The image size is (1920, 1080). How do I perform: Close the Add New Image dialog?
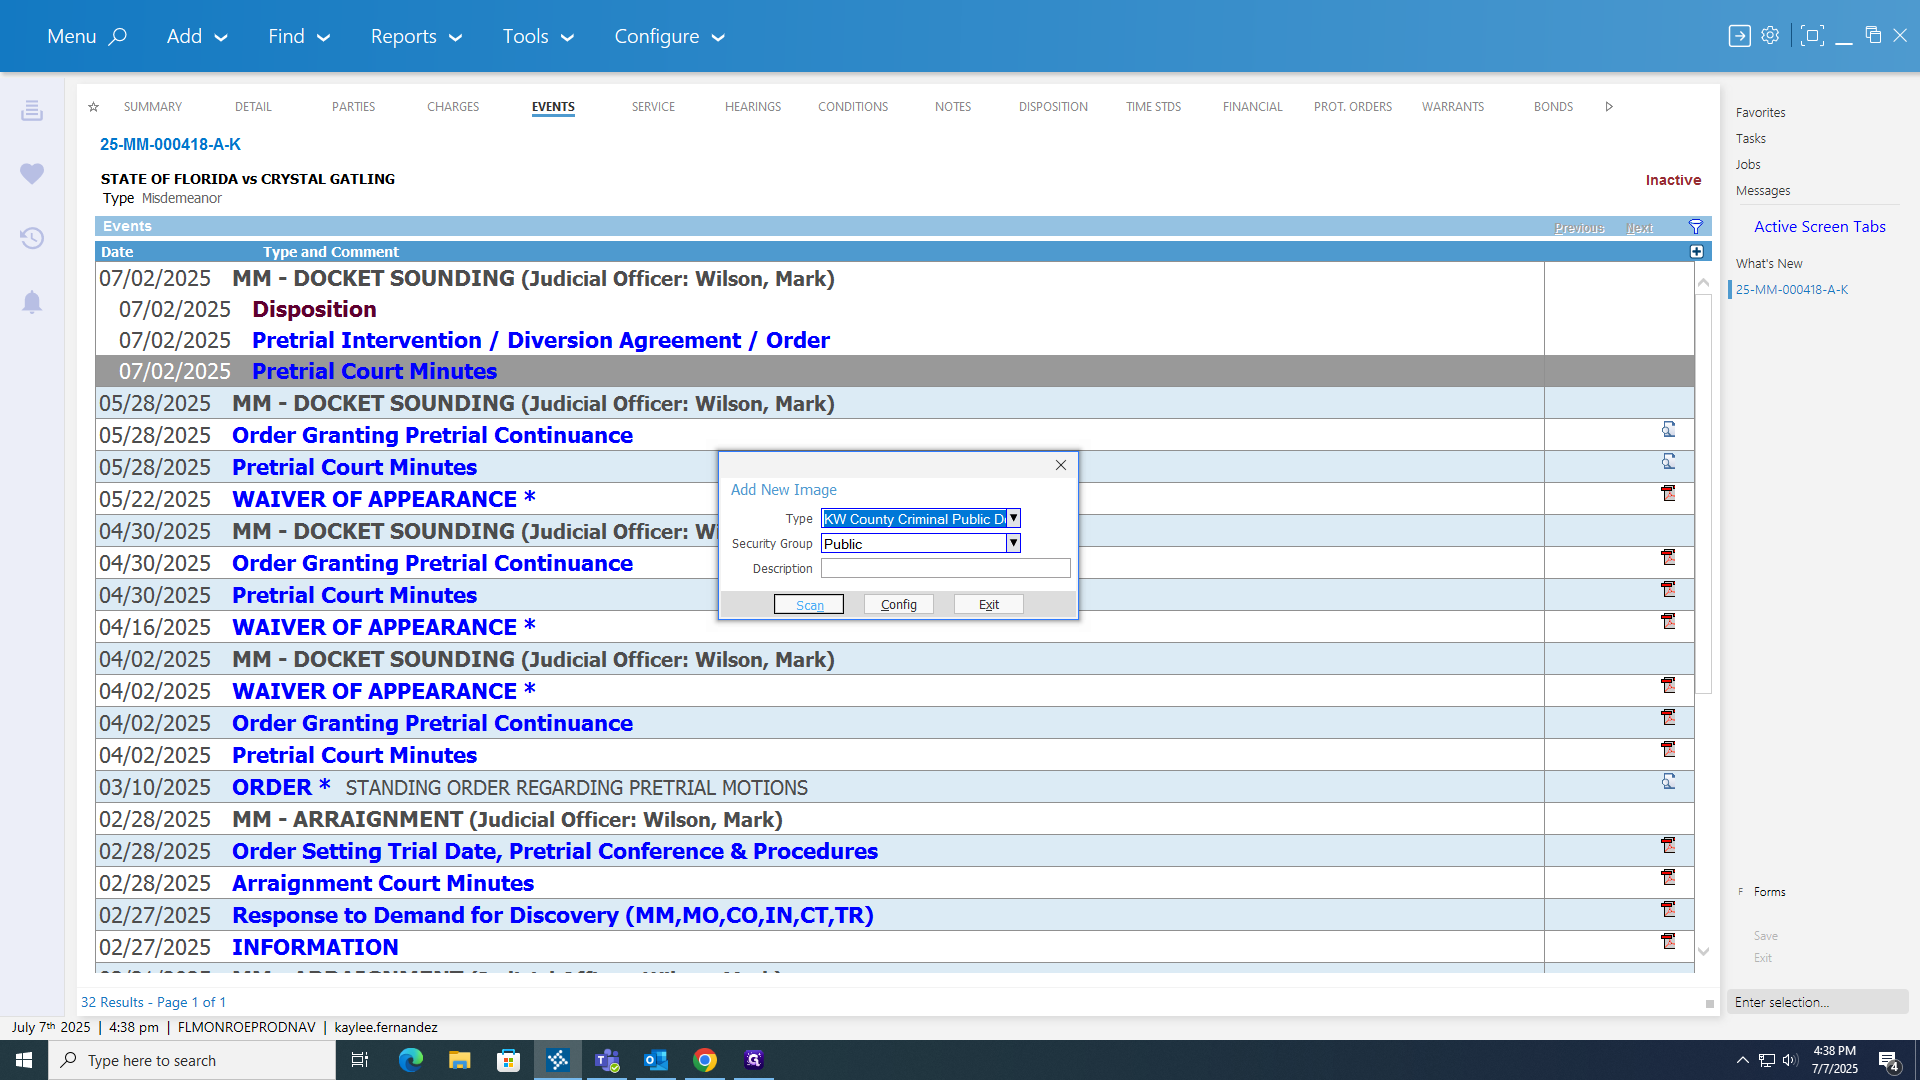click(x=1061, y=465)
